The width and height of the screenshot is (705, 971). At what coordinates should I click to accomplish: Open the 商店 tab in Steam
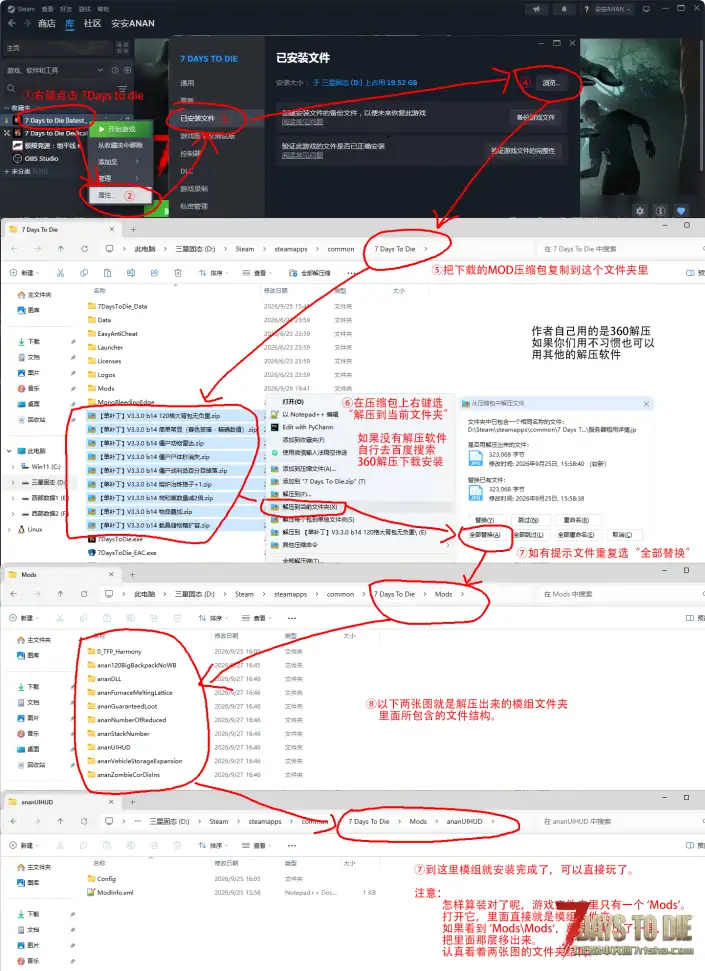coord(46,23)
